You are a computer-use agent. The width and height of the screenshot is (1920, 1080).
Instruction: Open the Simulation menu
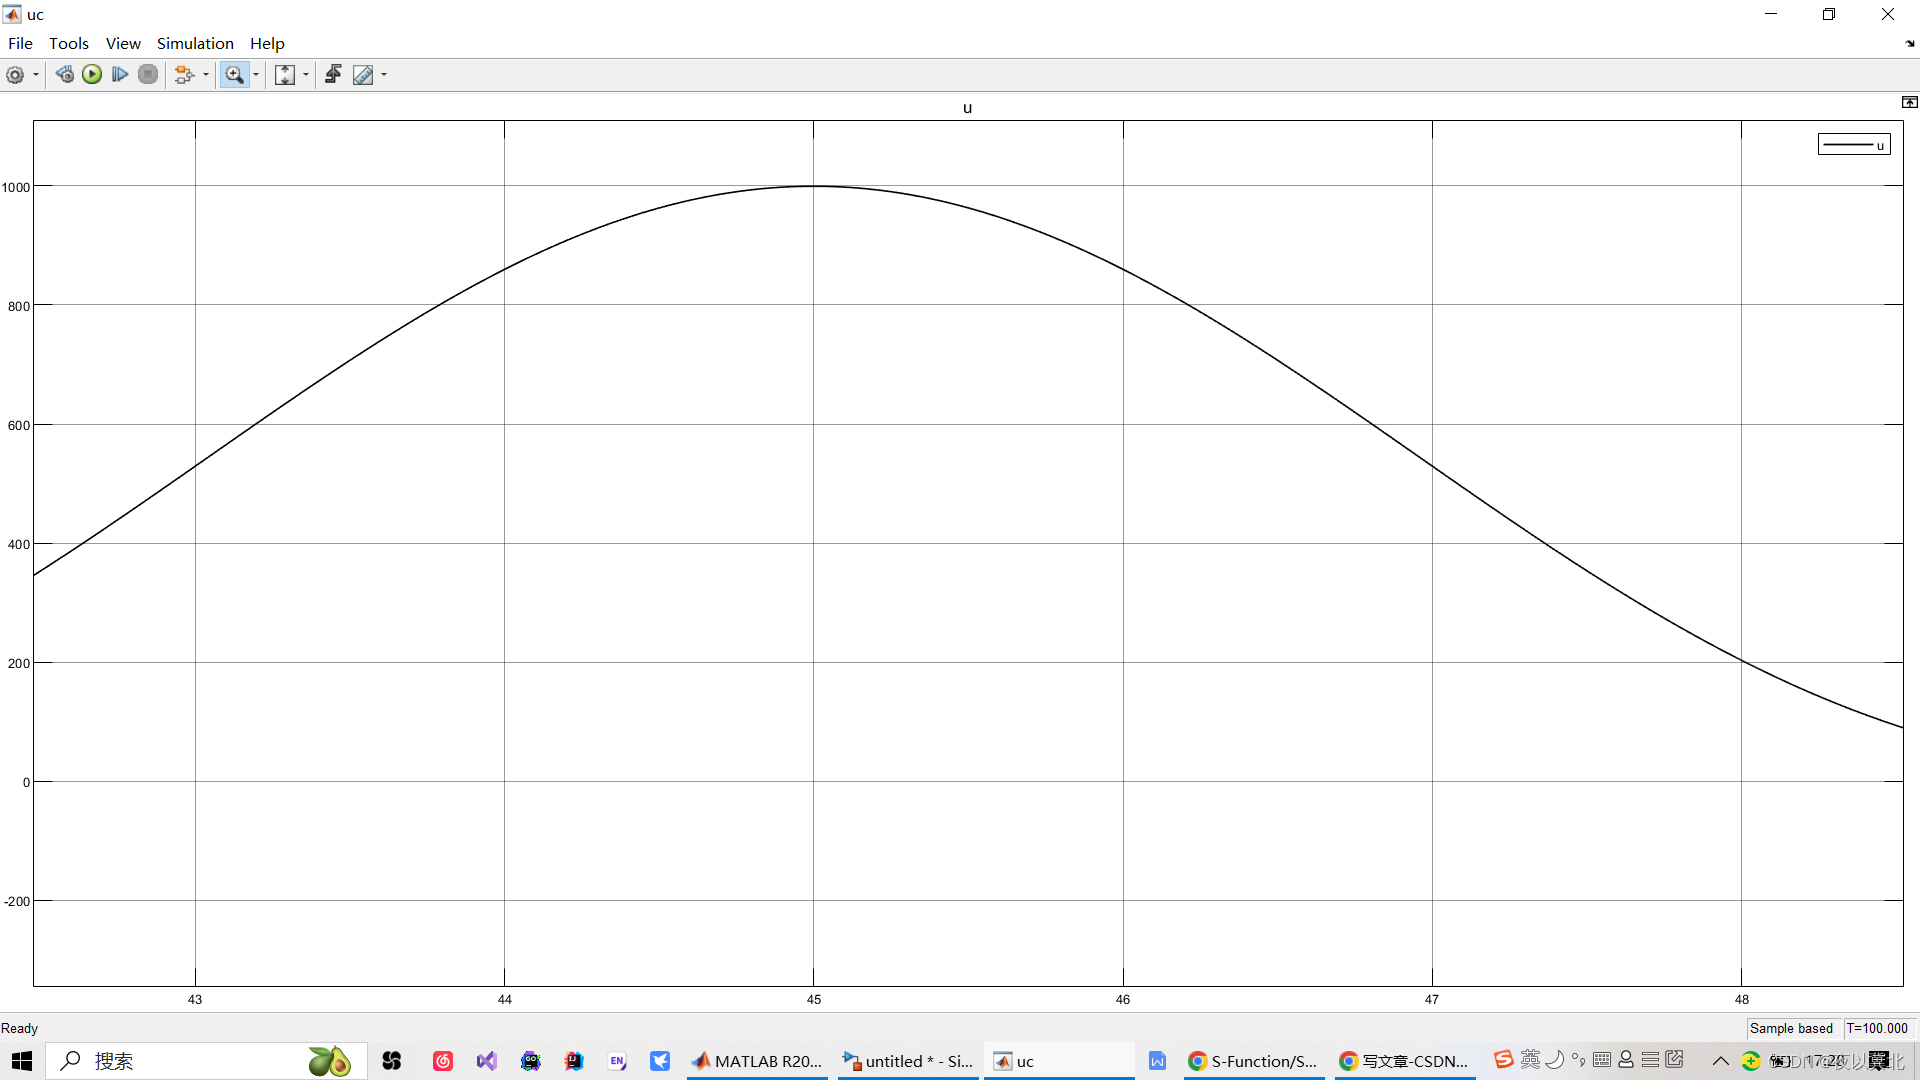tap(194, 44)
